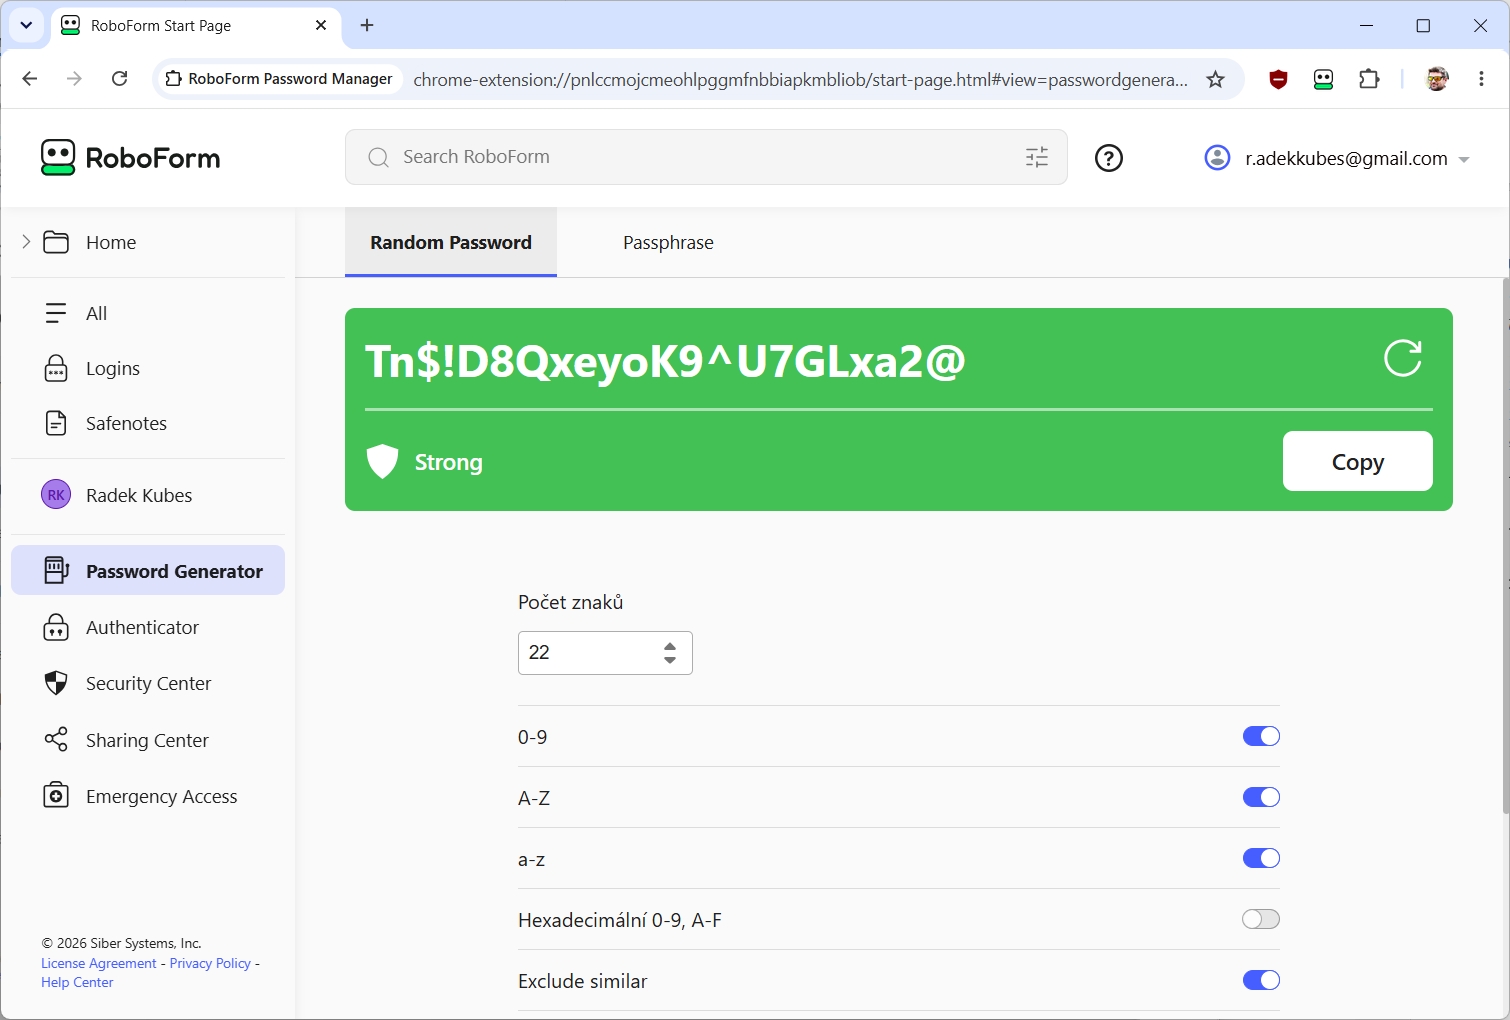
Task: Toggle the A-Z uppercase switch
Action: tap(1261, 797)
